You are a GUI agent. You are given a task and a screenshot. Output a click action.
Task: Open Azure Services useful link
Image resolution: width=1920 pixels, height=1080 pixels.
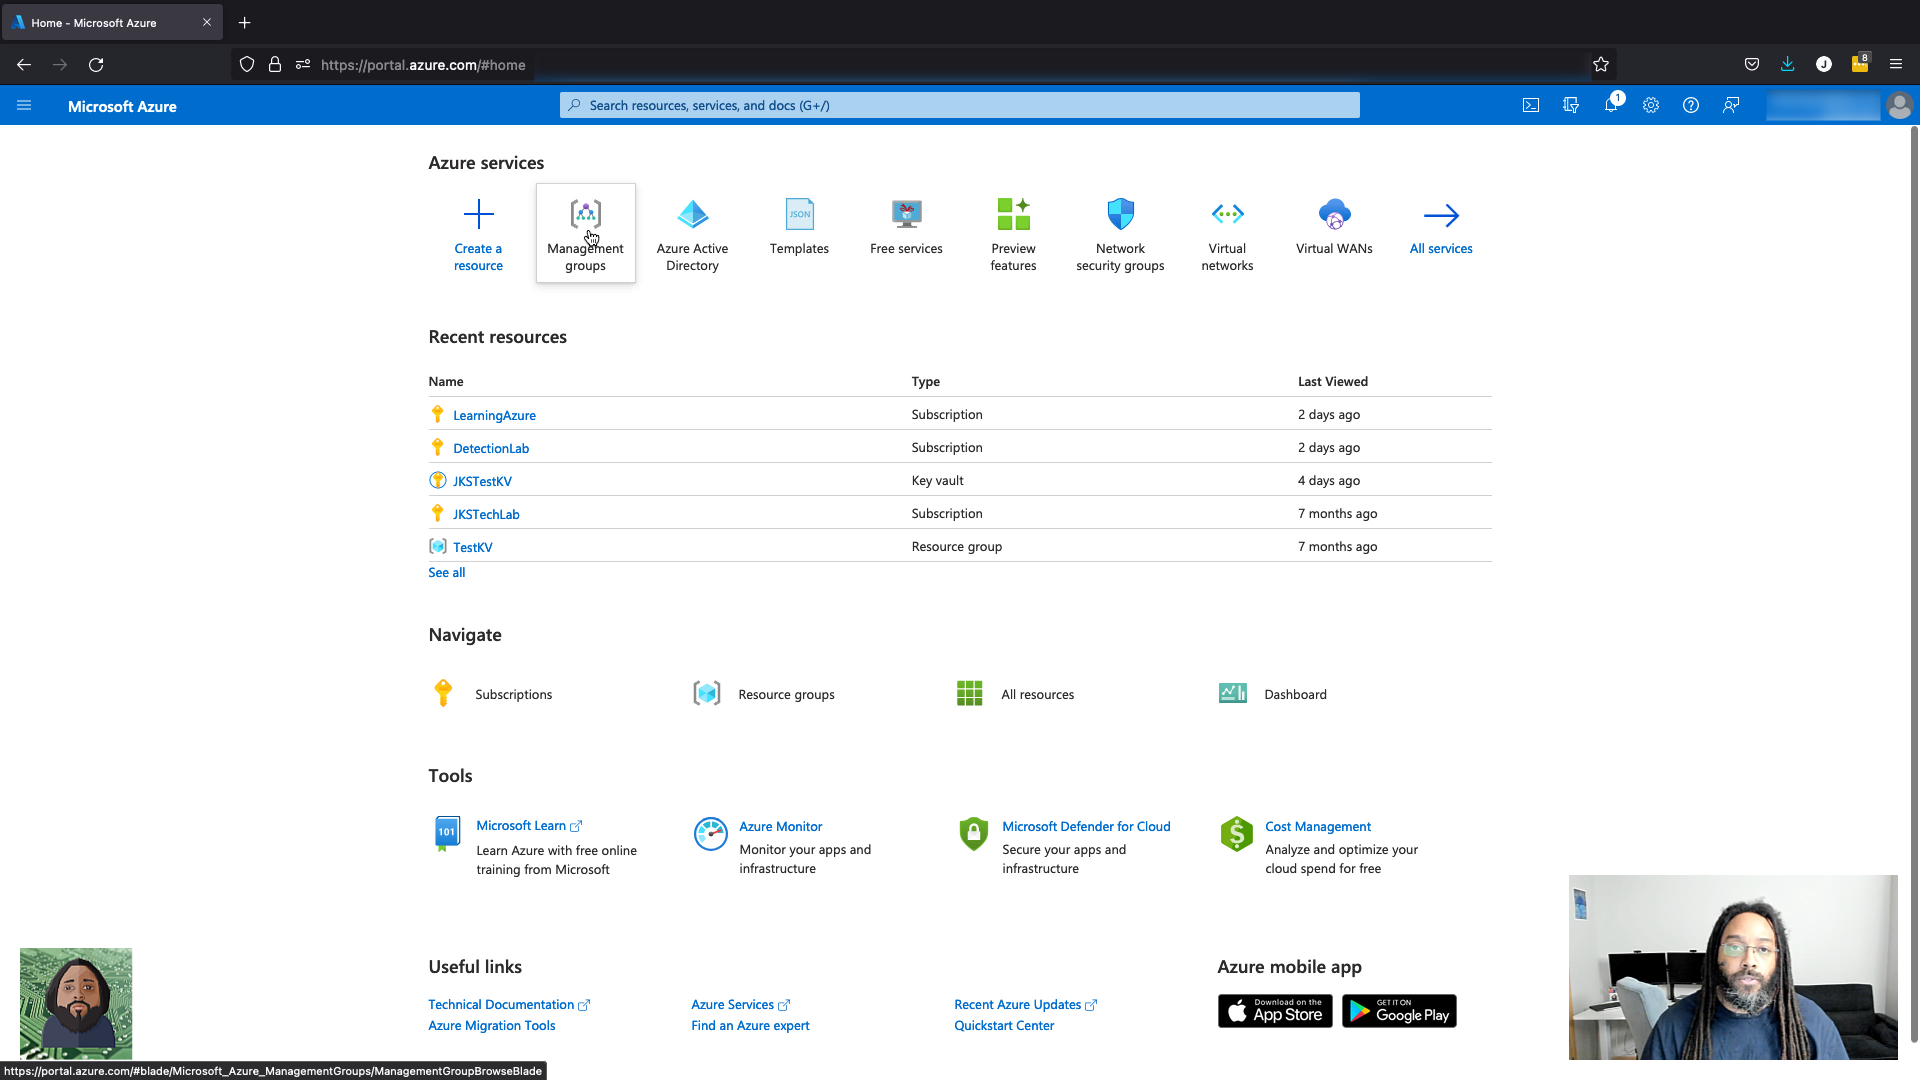(x=740, y=1004)
